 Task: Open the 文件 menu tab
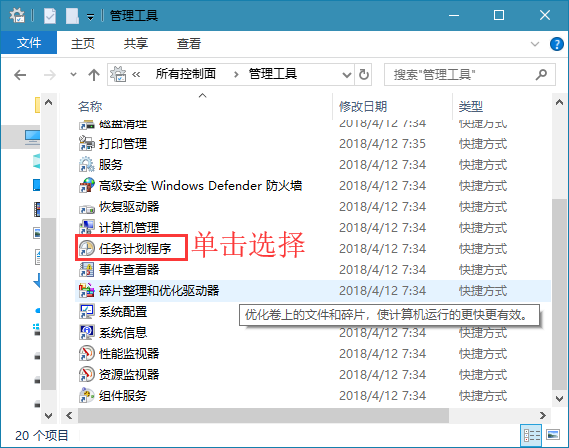pos(29,43)
